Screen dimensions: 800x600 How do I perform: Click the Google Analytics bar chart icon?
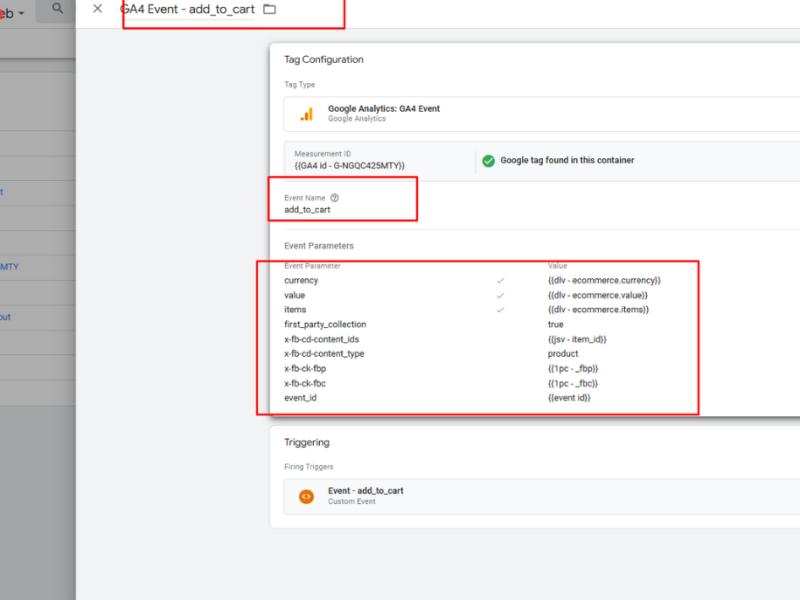307,114
